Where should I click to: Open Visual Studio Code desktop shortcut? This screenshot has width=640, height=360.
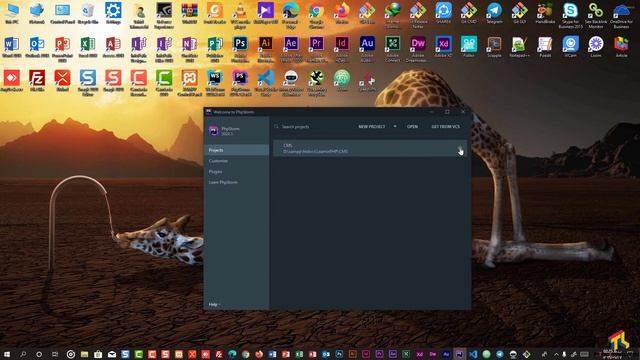[265, 83]
